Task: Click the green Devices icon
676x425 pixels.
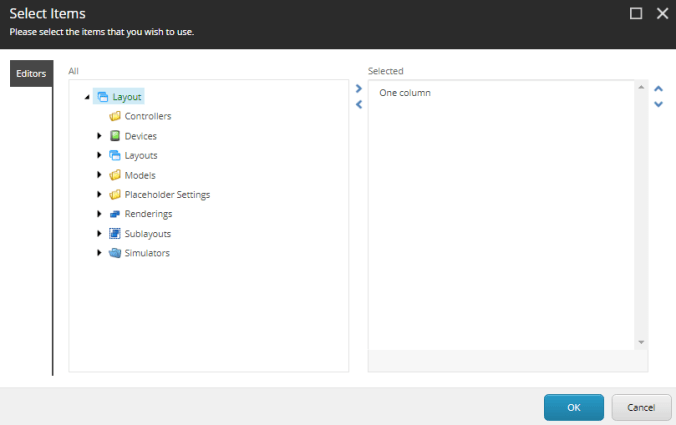Action: pos(115,136)
